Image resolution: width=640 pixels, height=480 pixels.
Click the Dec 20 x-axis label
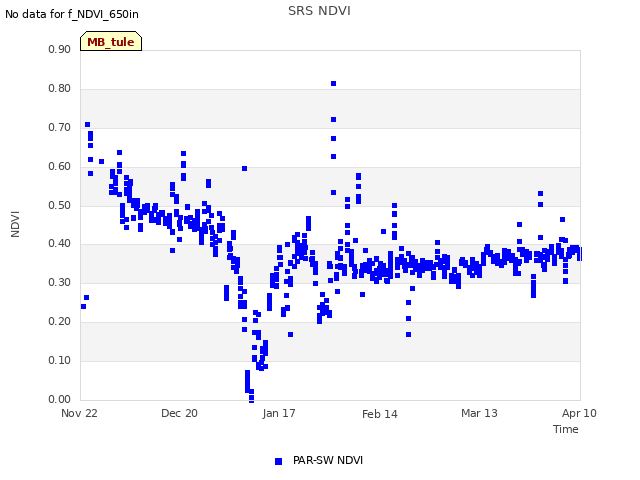click(179, 413)
